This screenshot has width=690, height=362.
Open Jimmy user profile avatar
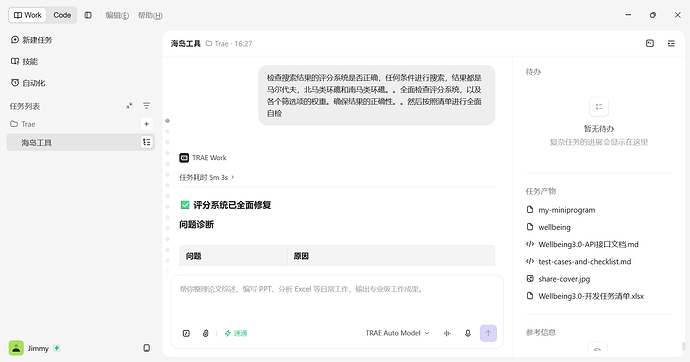(x=16, y=348)
